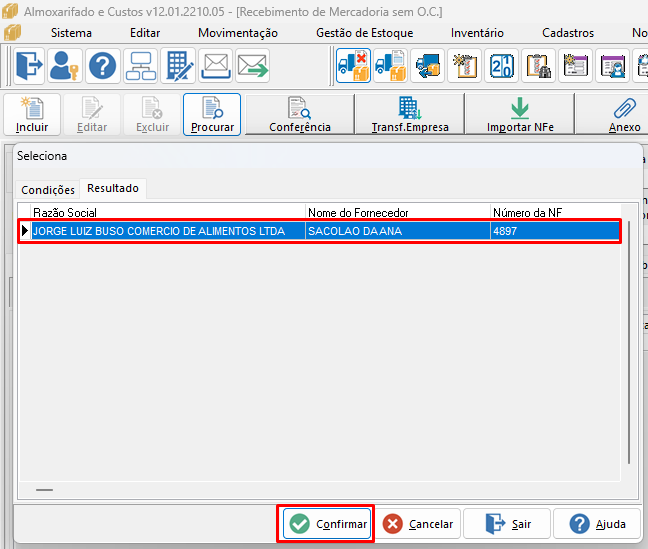Click the Procurar button
648x549 pixels.
click(x=212, y=115)
